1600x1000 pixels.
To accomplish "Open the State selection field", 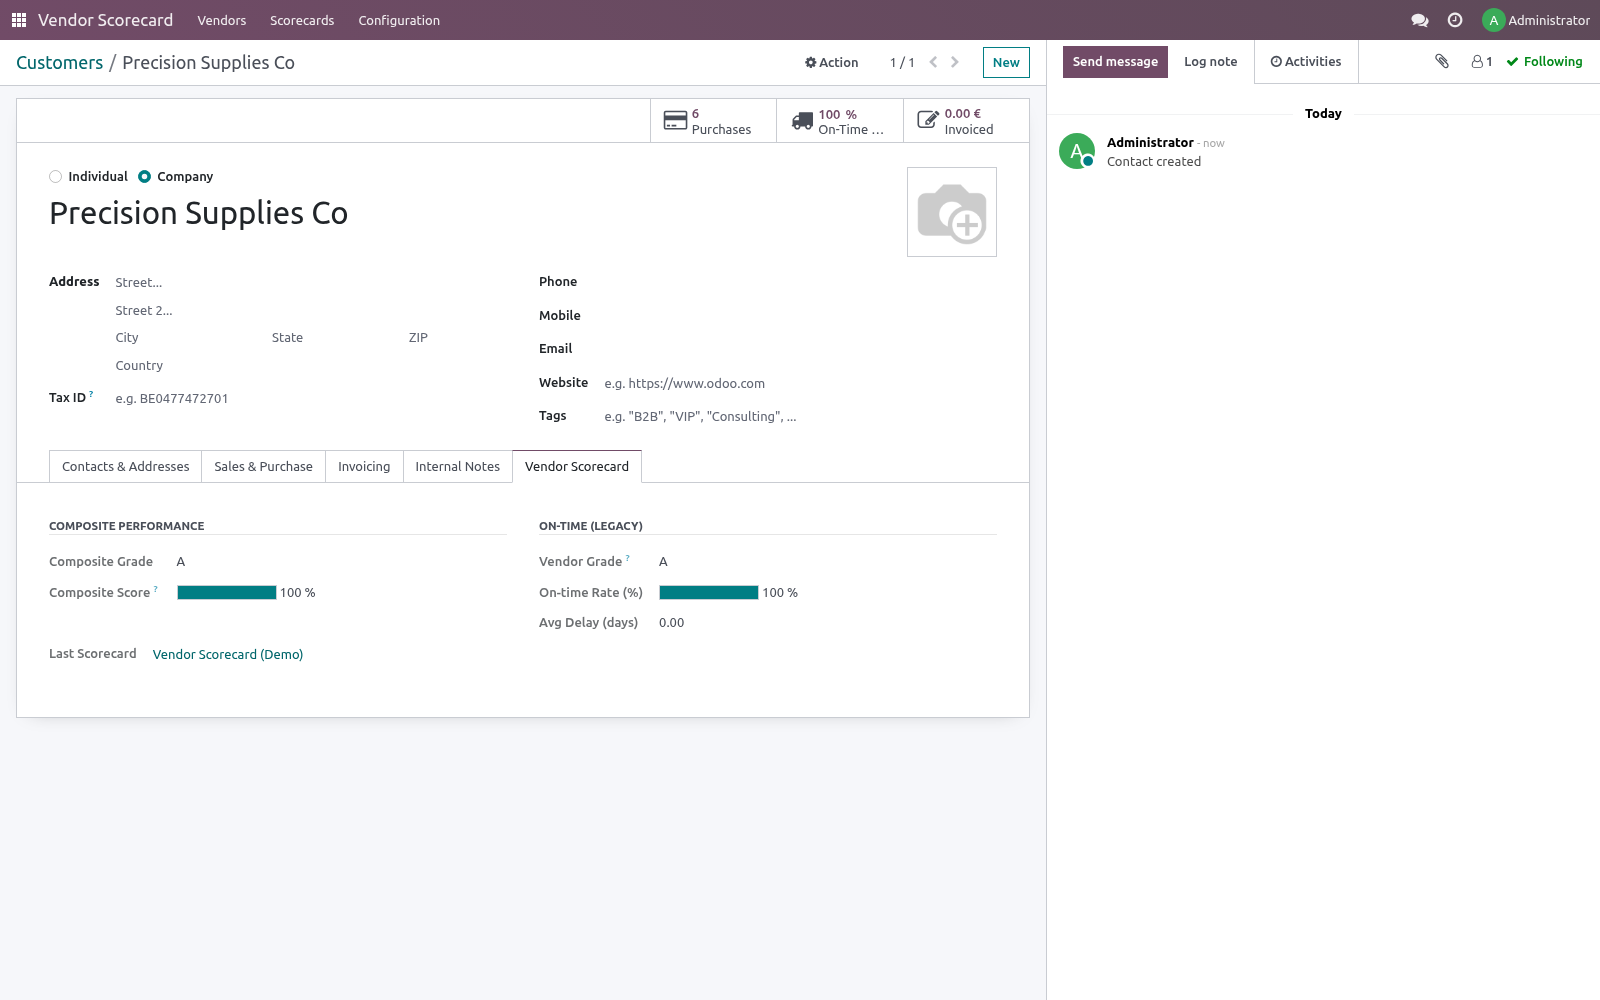I will tap(332, 338).
